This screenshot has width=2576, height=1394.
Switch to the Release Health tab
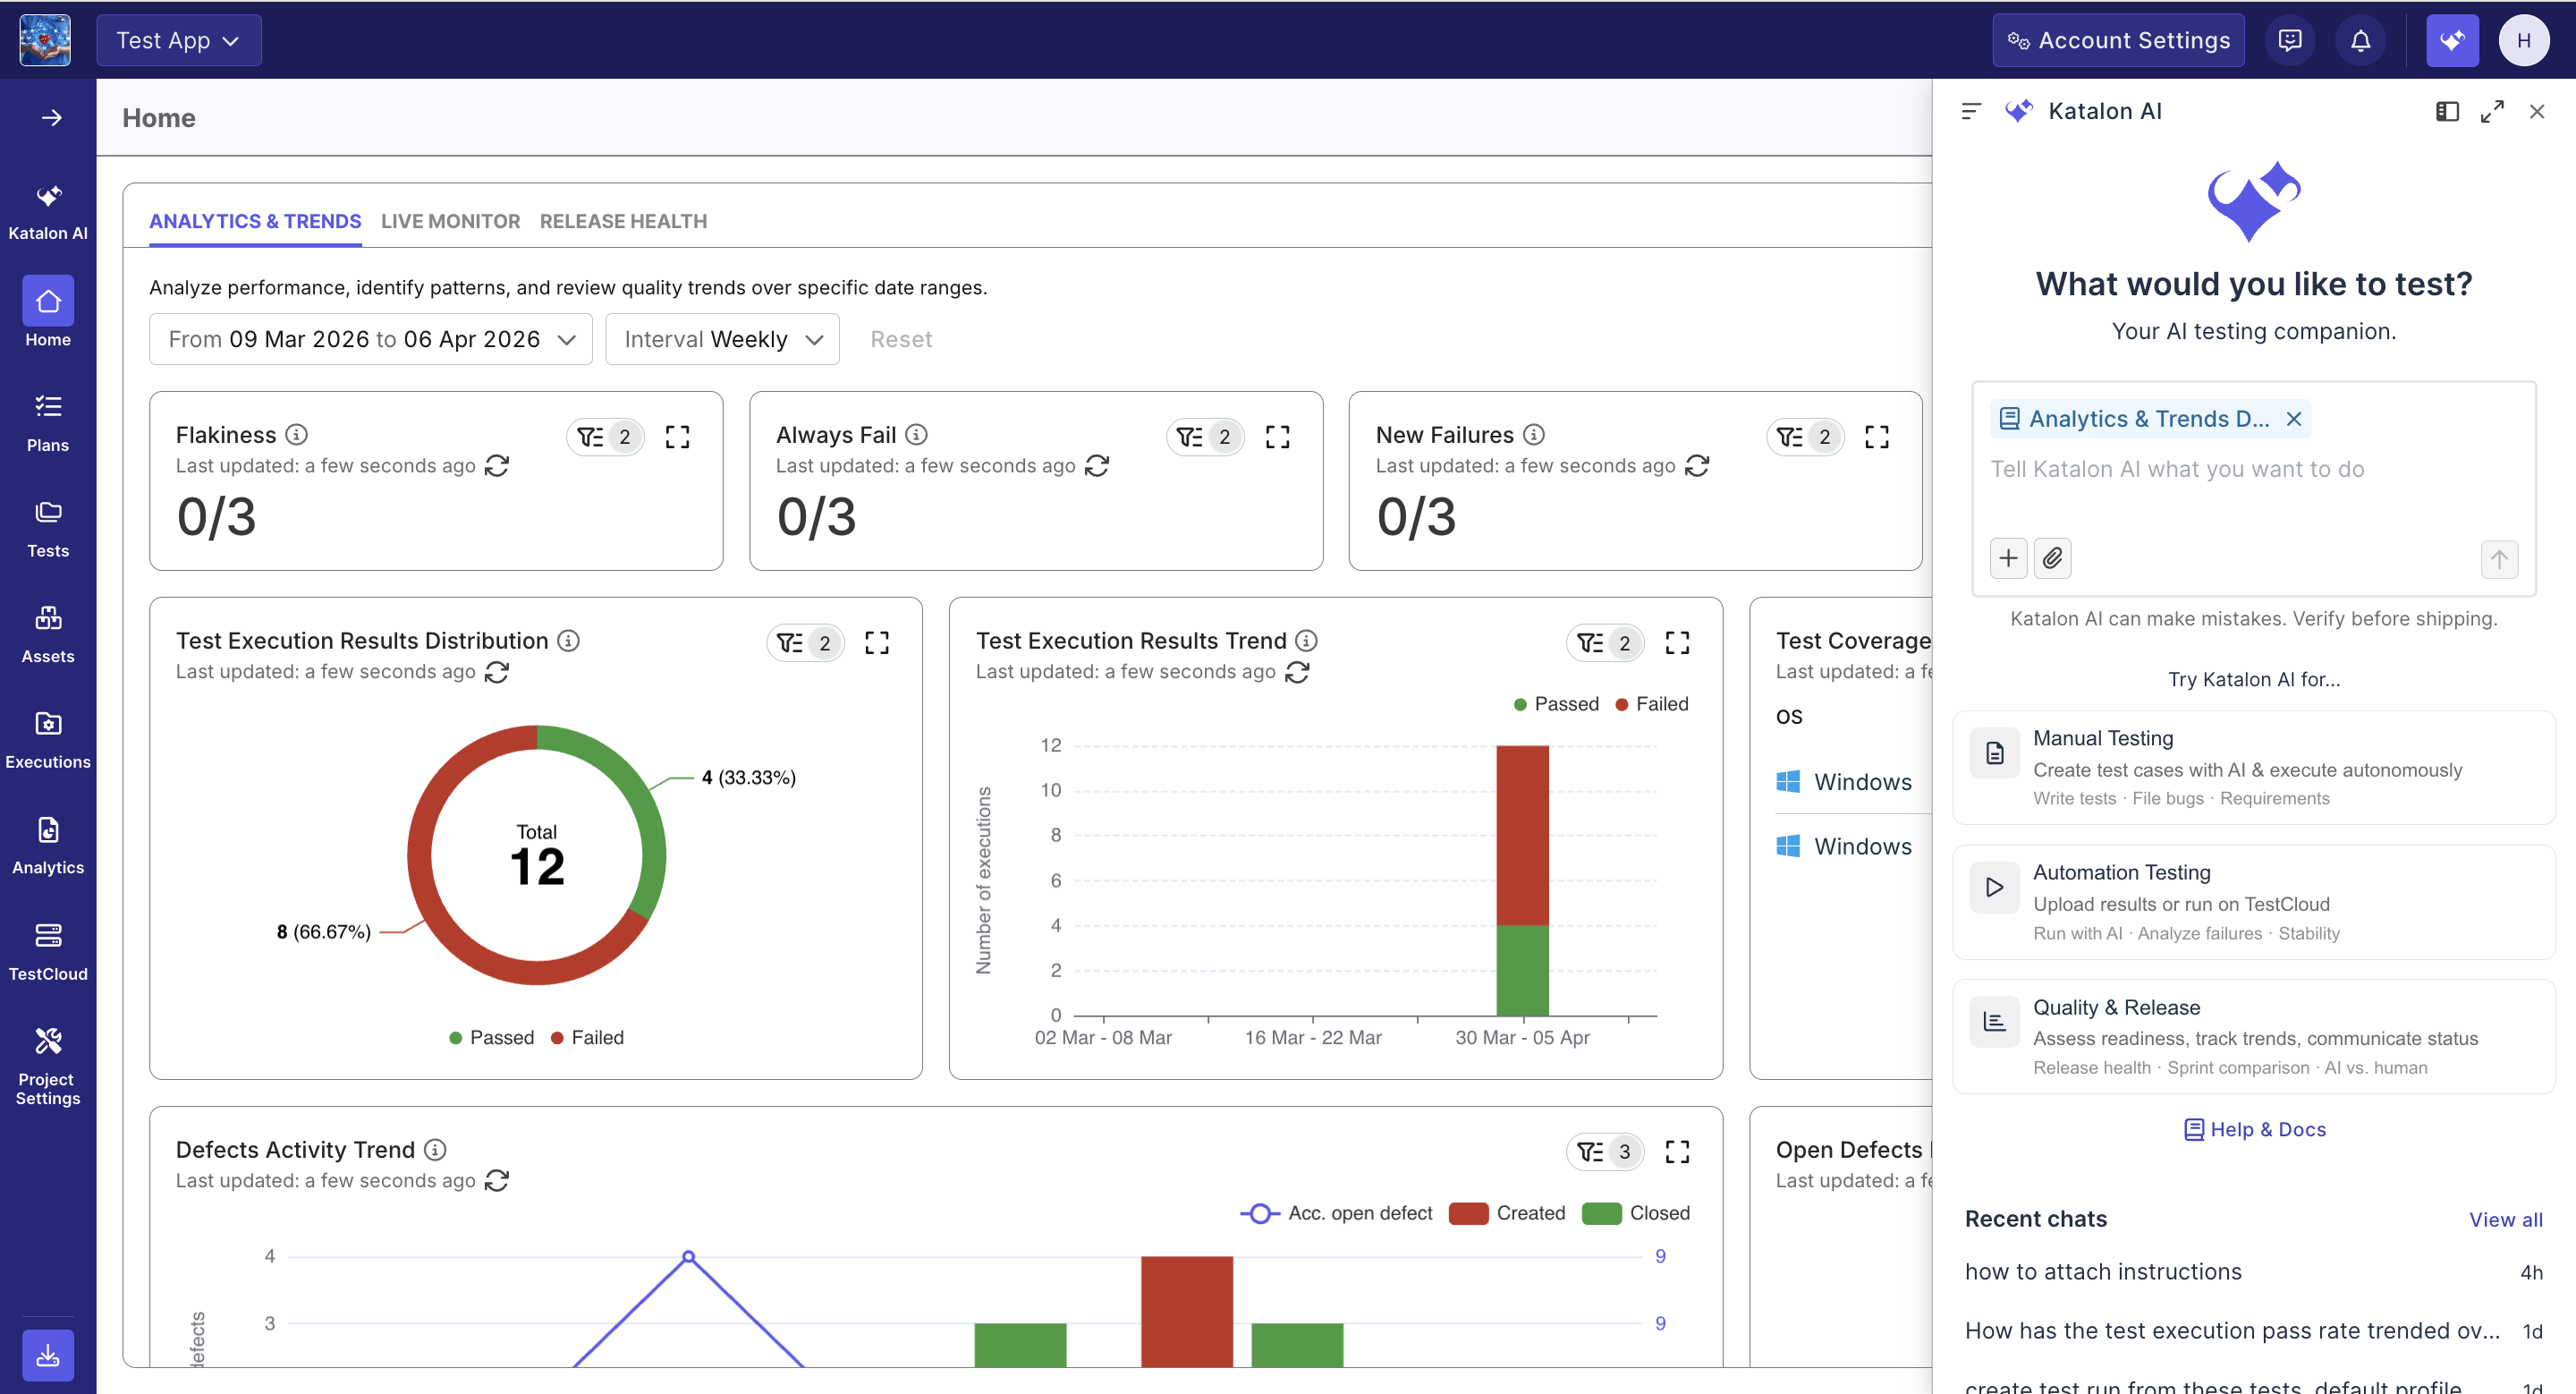[623, 221]
